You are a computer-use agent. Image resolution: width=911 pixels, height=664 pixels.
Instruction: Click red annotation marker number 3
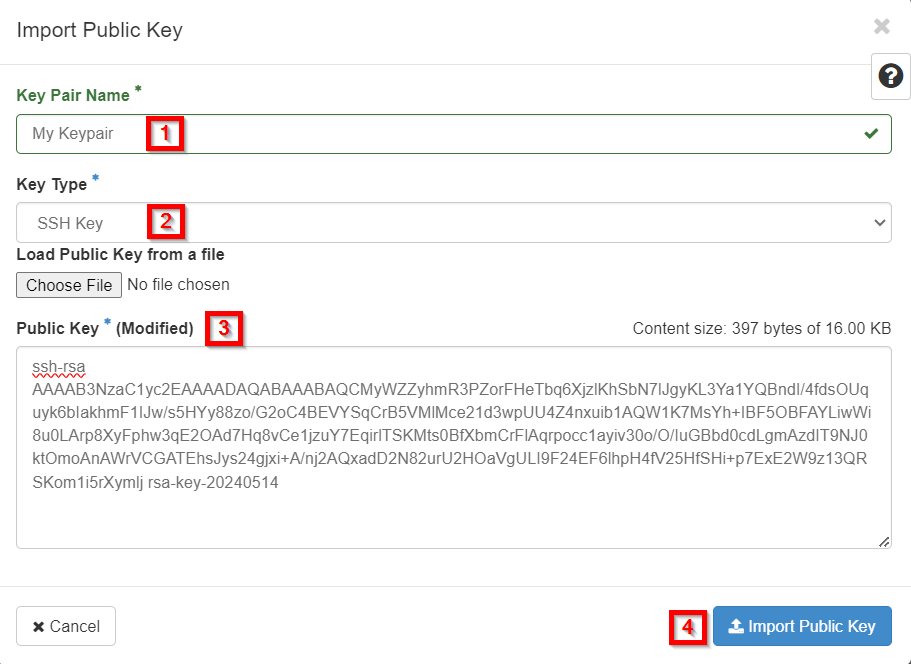224,329
